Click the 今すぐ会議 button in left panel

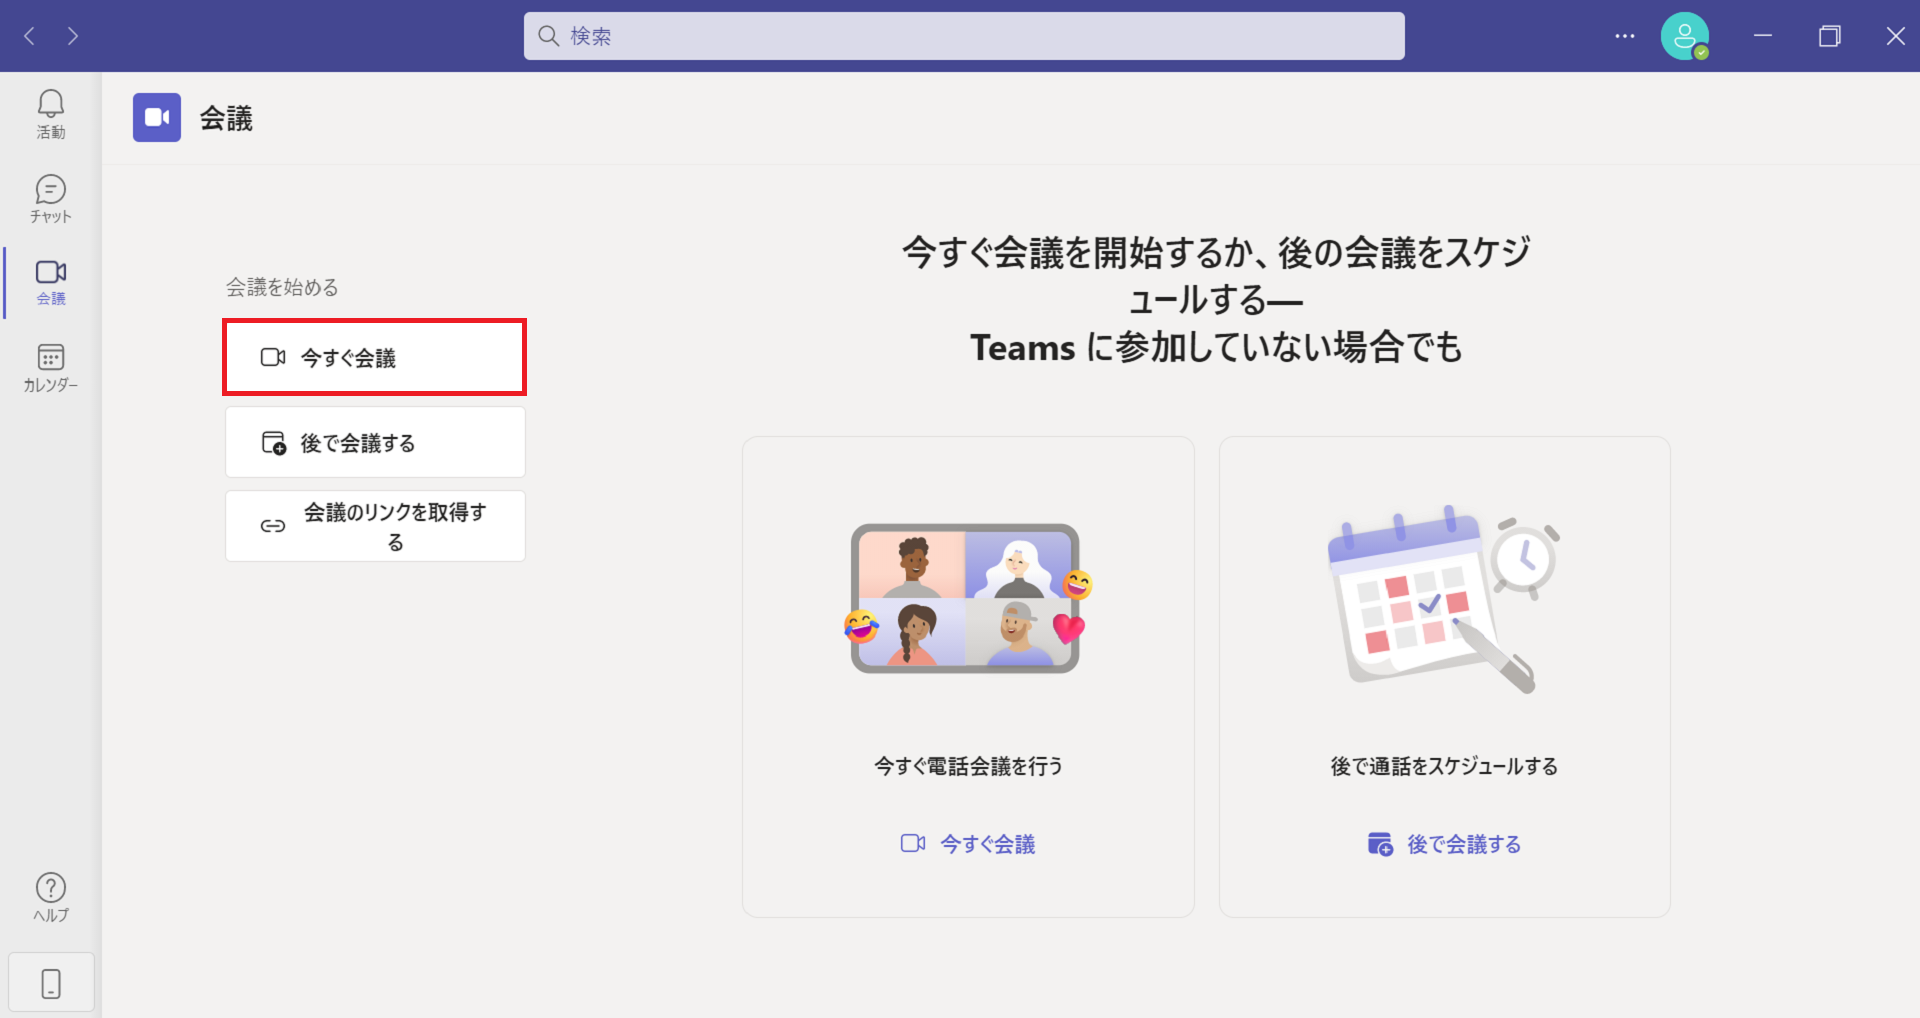tap(374, 357)
